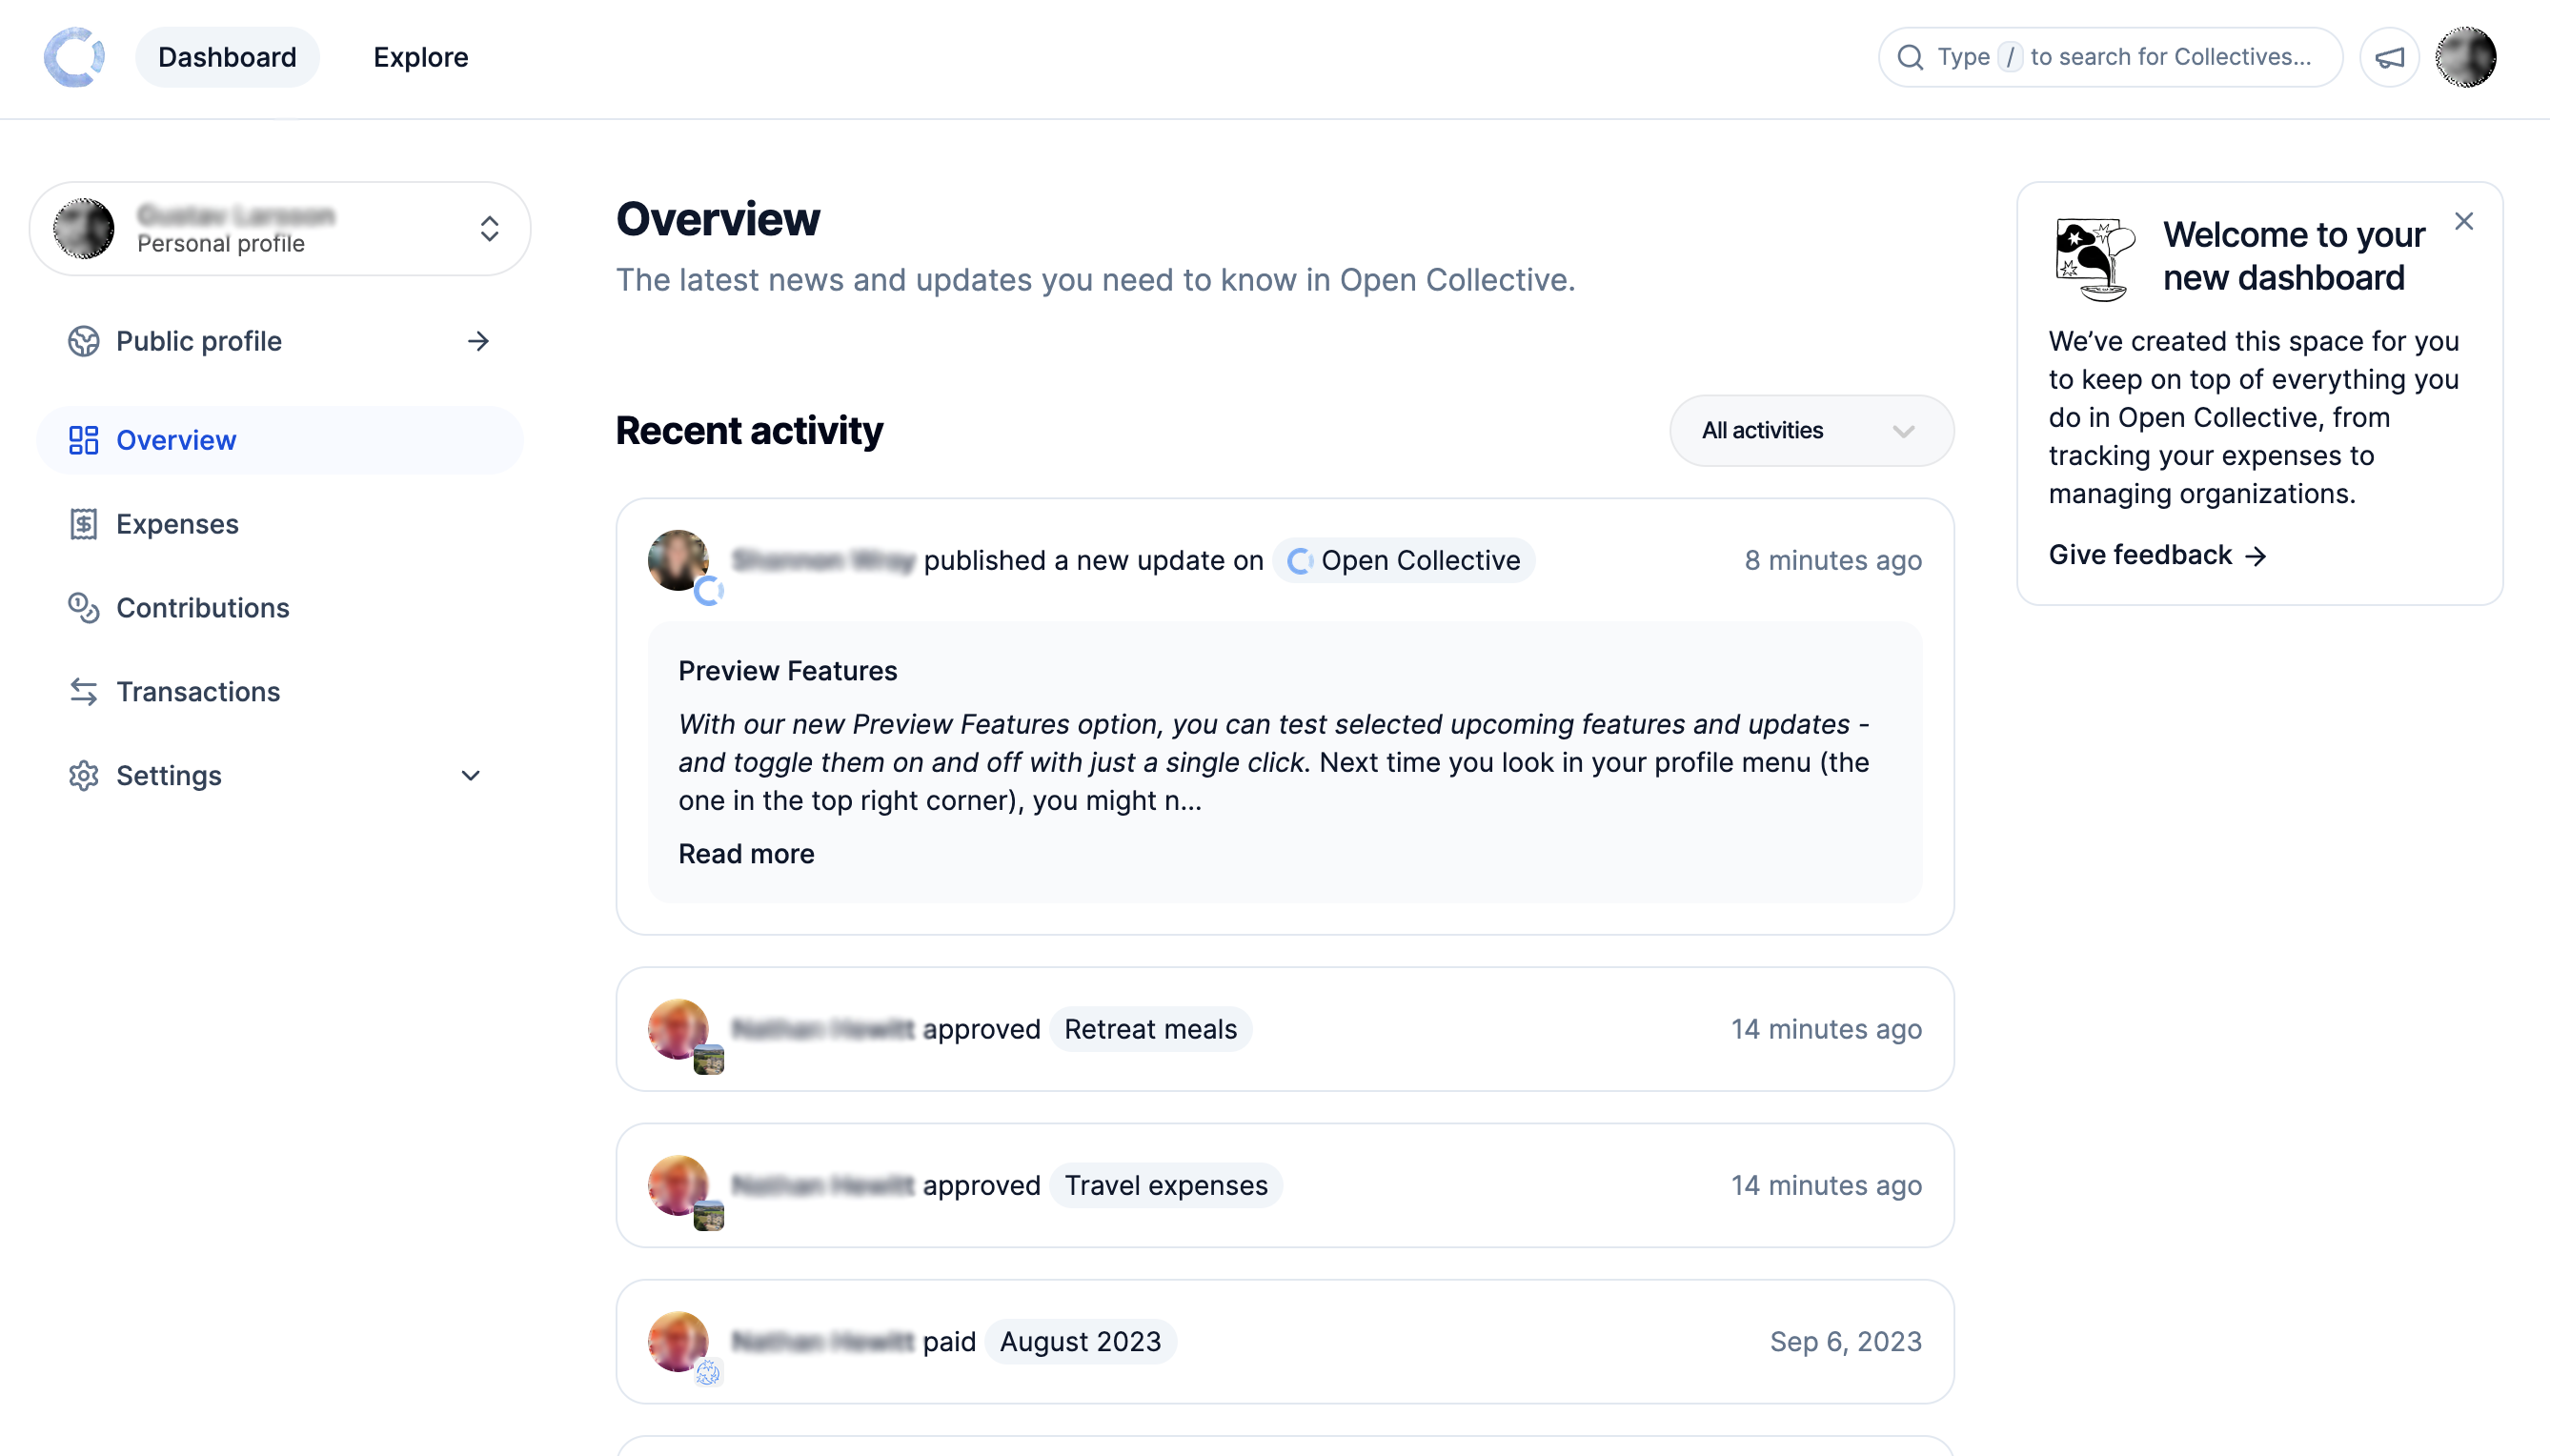This screenshot has width=2550, height=1456.
Task: Go to Contributions via coins icon
Action: [83, 608]
